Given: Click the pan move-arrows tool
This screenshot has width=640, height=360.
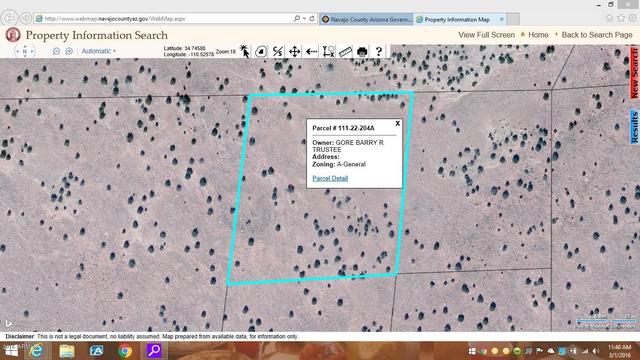Looking at the screenshot, I should (x=294, y=51).
